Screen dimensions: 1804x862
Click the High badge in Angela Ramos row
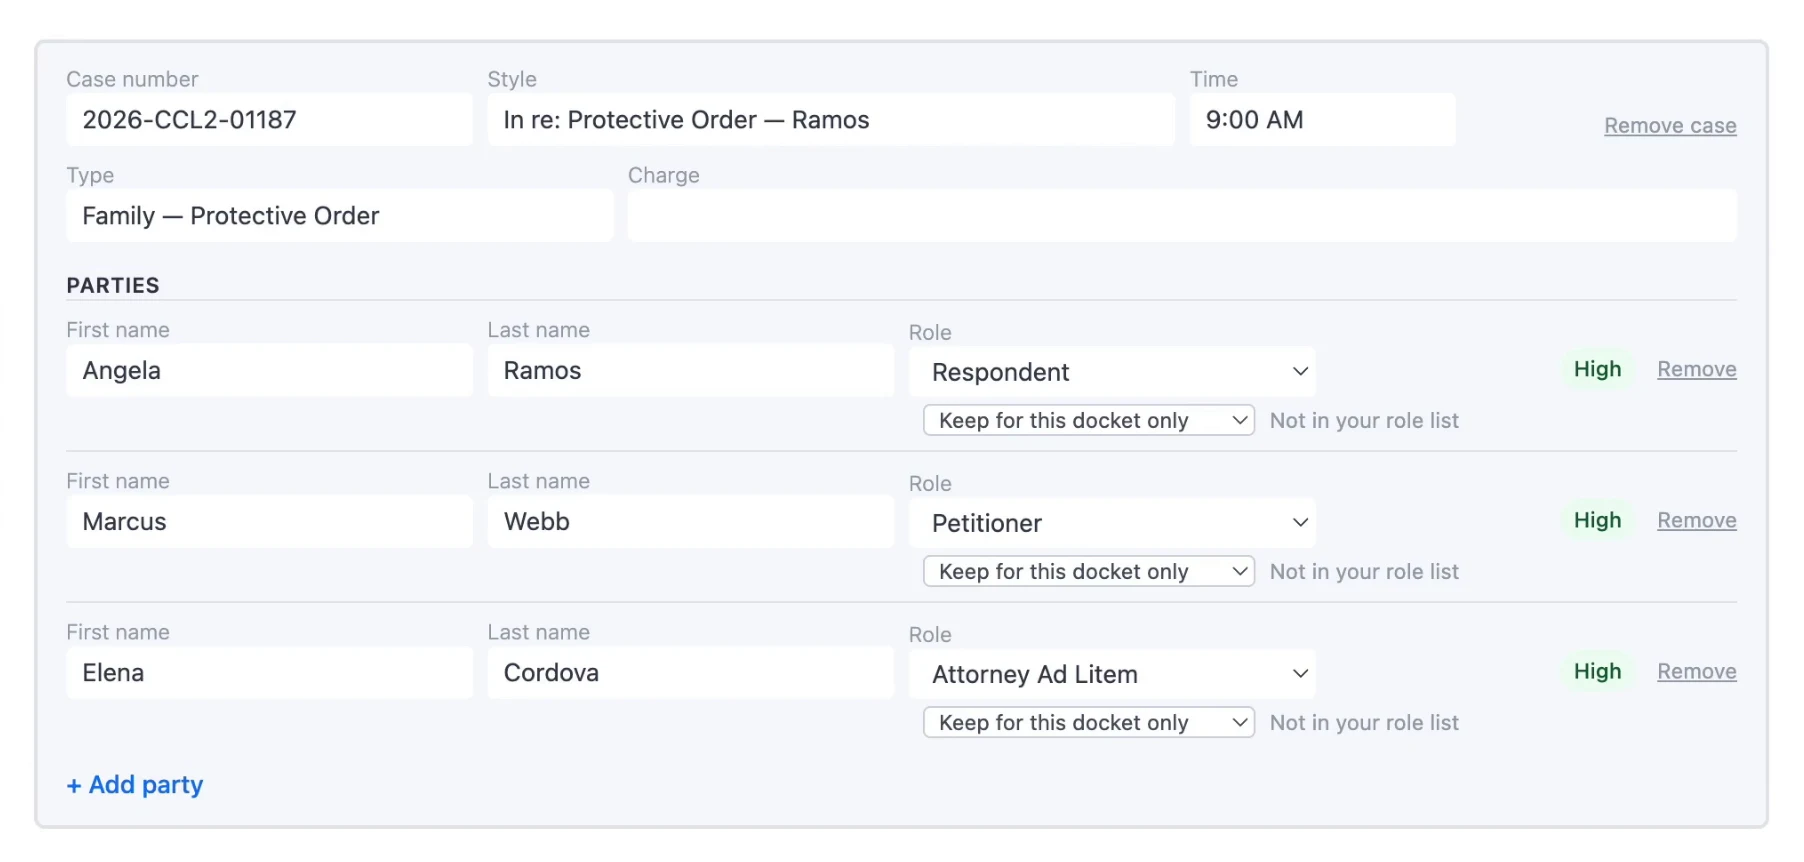tap(1597, 370)
